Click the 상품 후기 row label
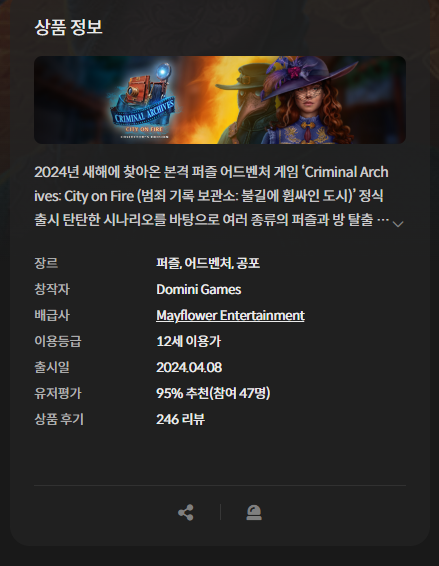The height and width of the screenshot is (566, 439). coord(59,419)
